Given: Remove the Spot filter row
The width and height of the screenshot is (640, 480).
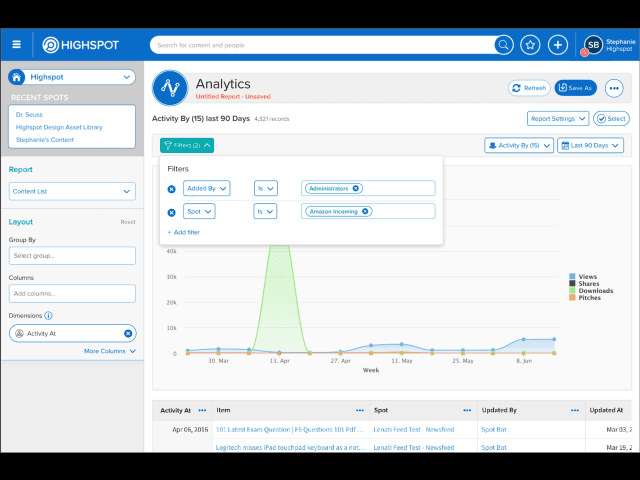Looking at the screenshot, I should click(171, 212).
